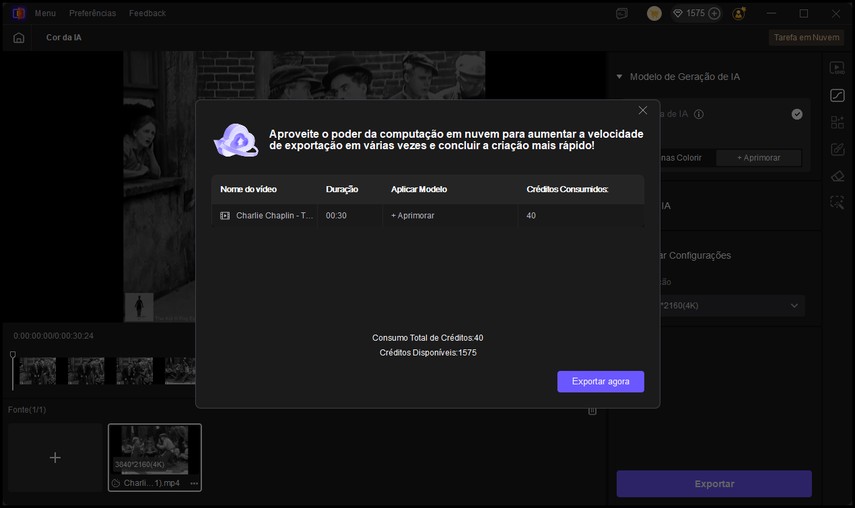Click the info icon beside Cor da IA
The image size is (855, 508).
[x=699, y=115]
